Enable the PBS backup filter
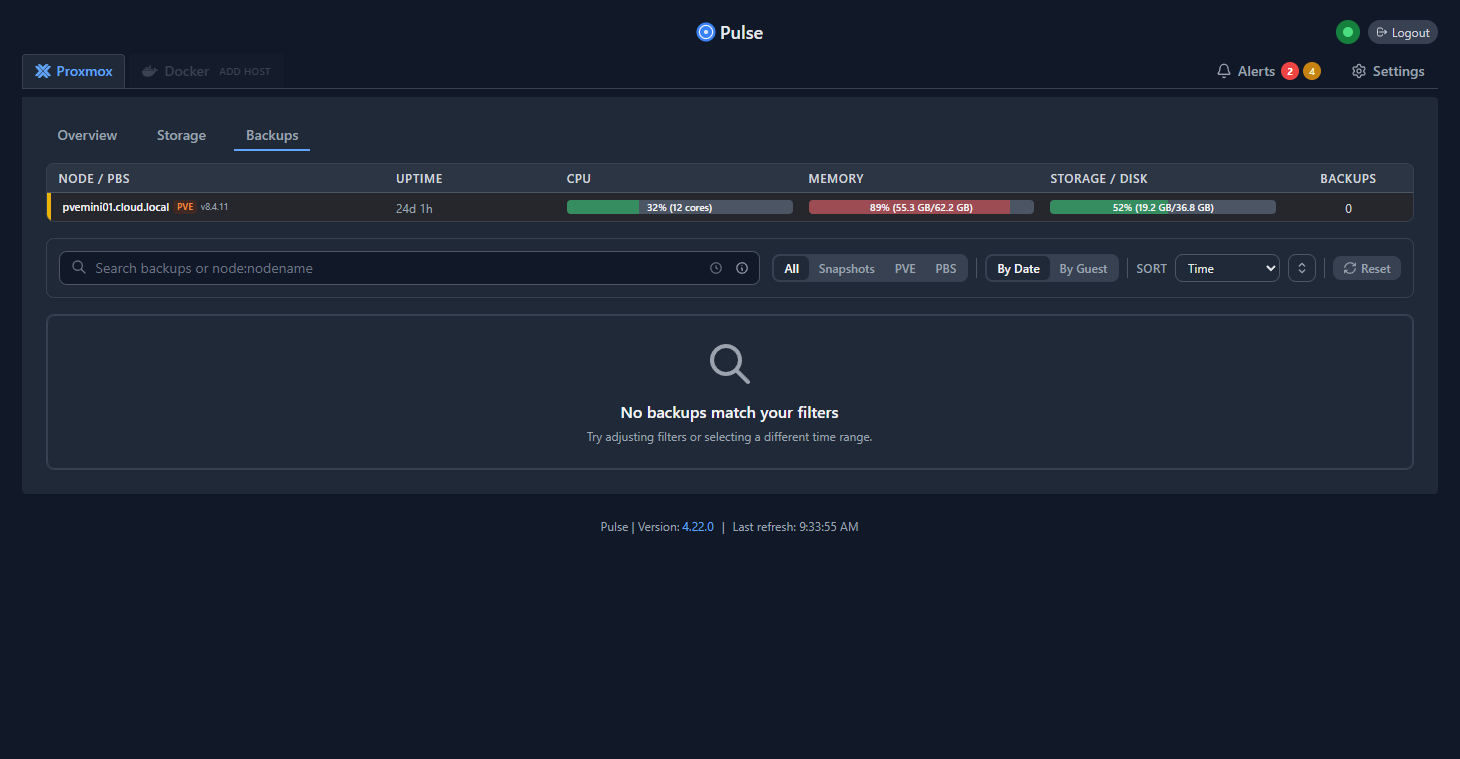Viewport: 1460px width, 759px height. click(945, 268)
